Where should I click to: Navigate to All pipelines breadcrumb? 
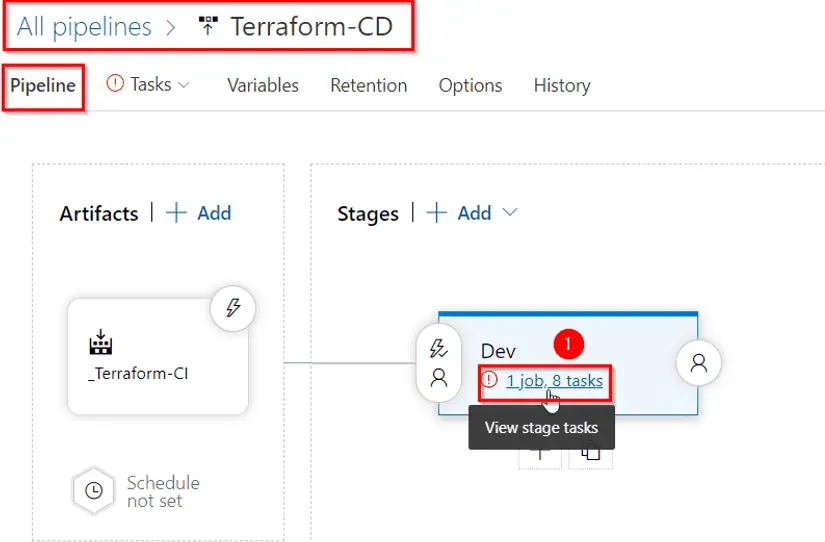click(84, 27)
